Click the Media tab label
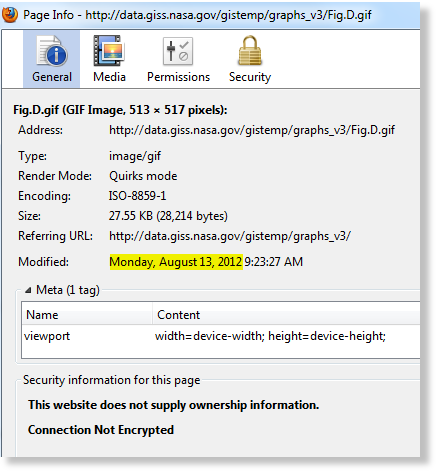 (109, 77)
